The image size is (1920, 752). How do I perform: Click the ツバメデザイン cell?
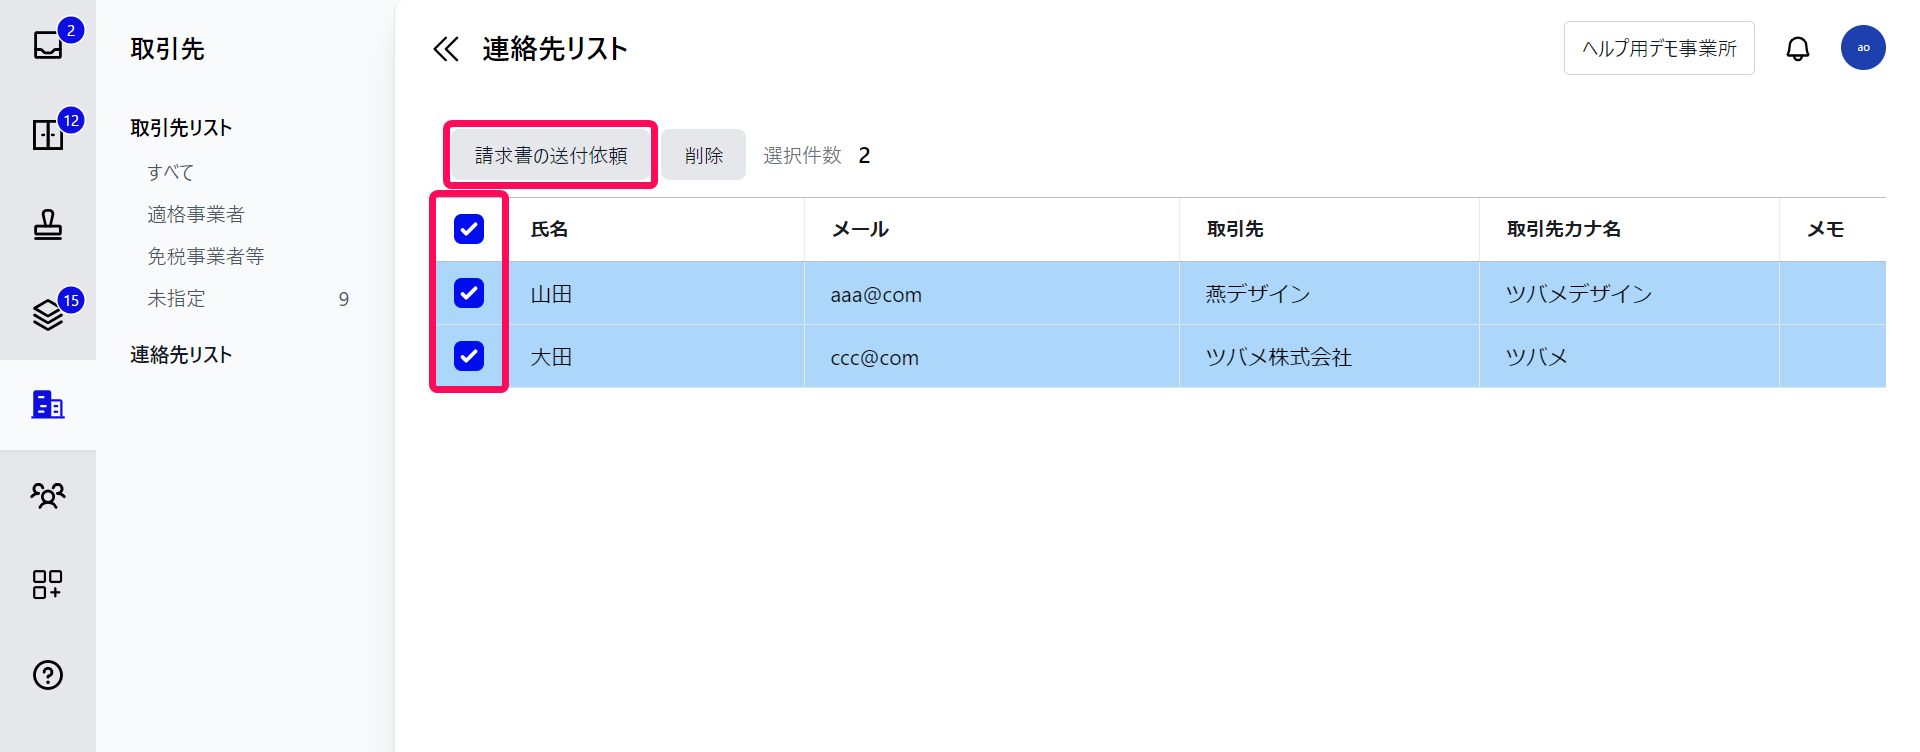pyautogui.click(x=1630, y=294)
